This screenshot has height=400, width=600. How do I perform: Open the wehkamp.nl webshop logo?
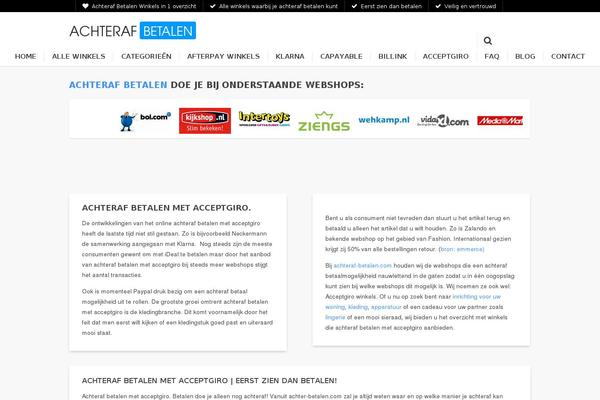click(384, 120)
